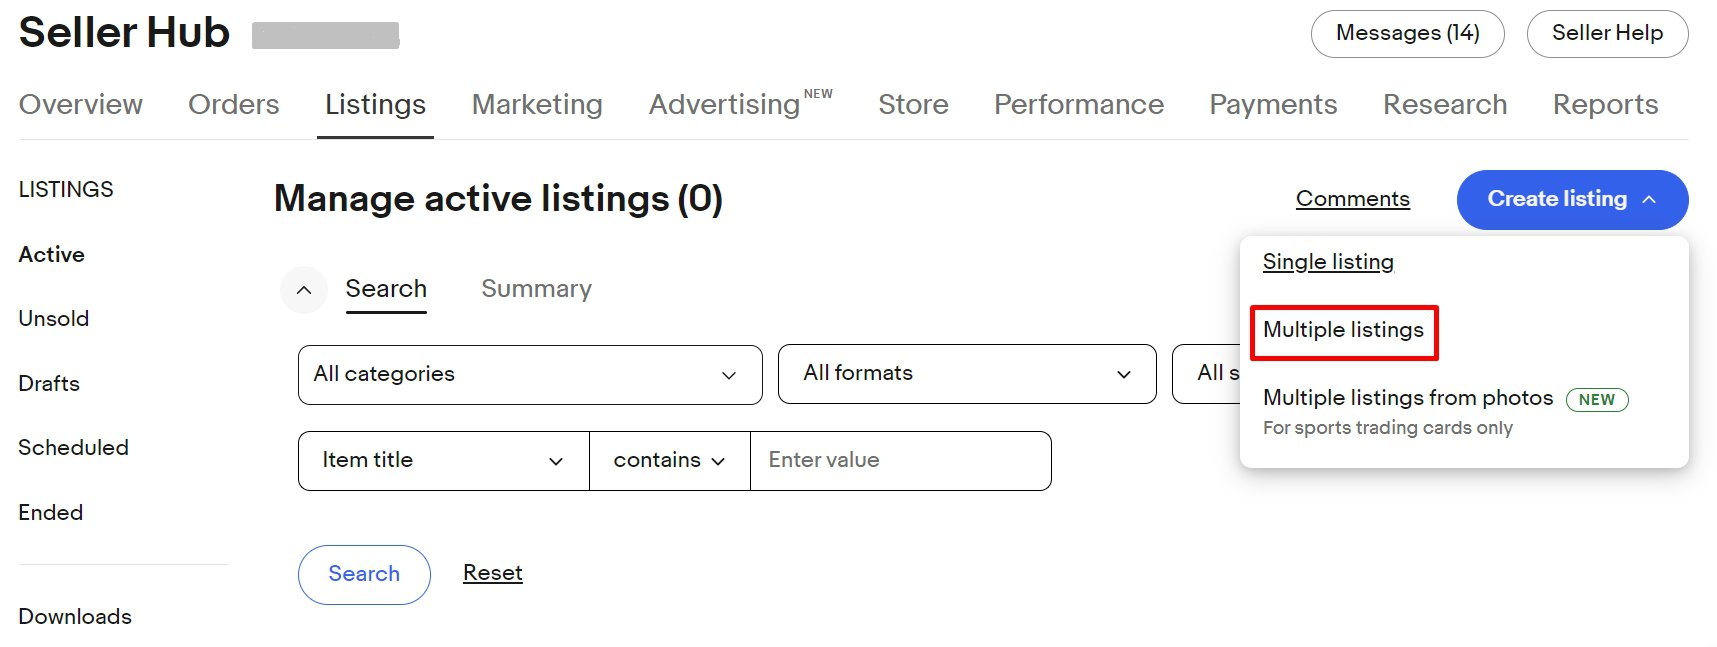Viewport: 1717px width, 647px height.
Task: Open the All formats dropdown
Action: [x=1122, y=373]
